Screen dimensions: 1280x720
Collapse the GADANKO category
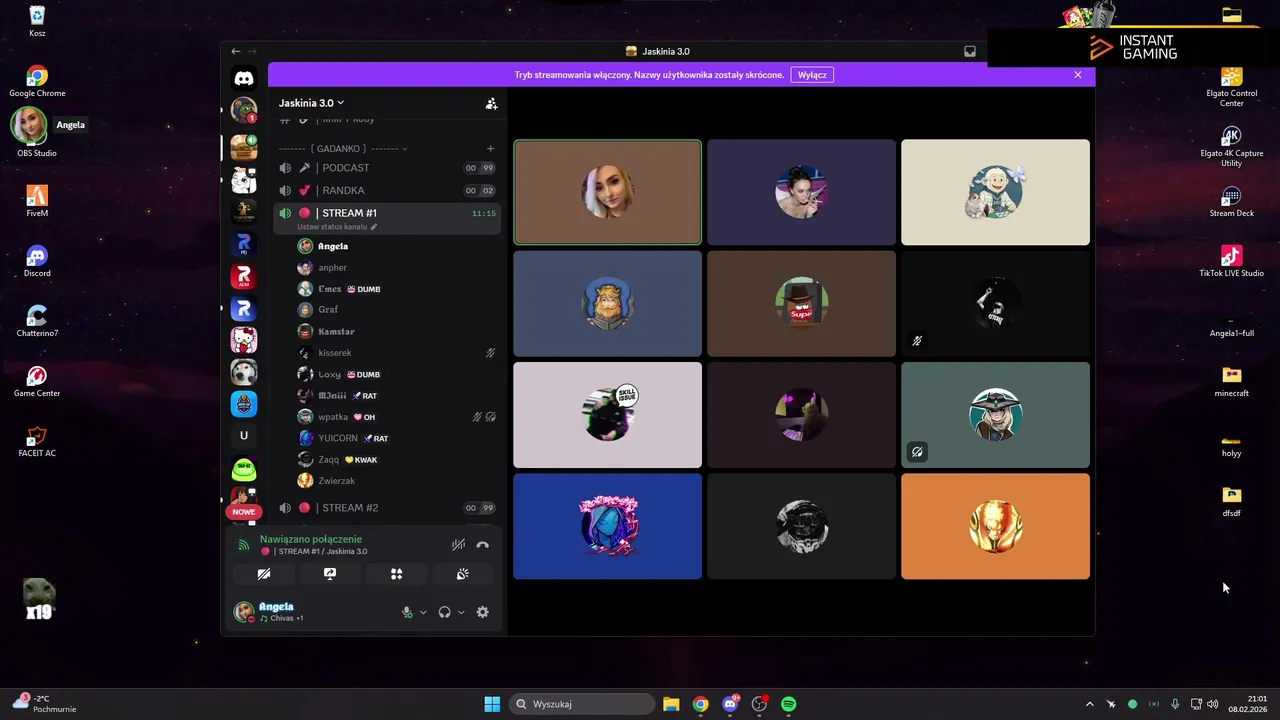click(343, 149)
